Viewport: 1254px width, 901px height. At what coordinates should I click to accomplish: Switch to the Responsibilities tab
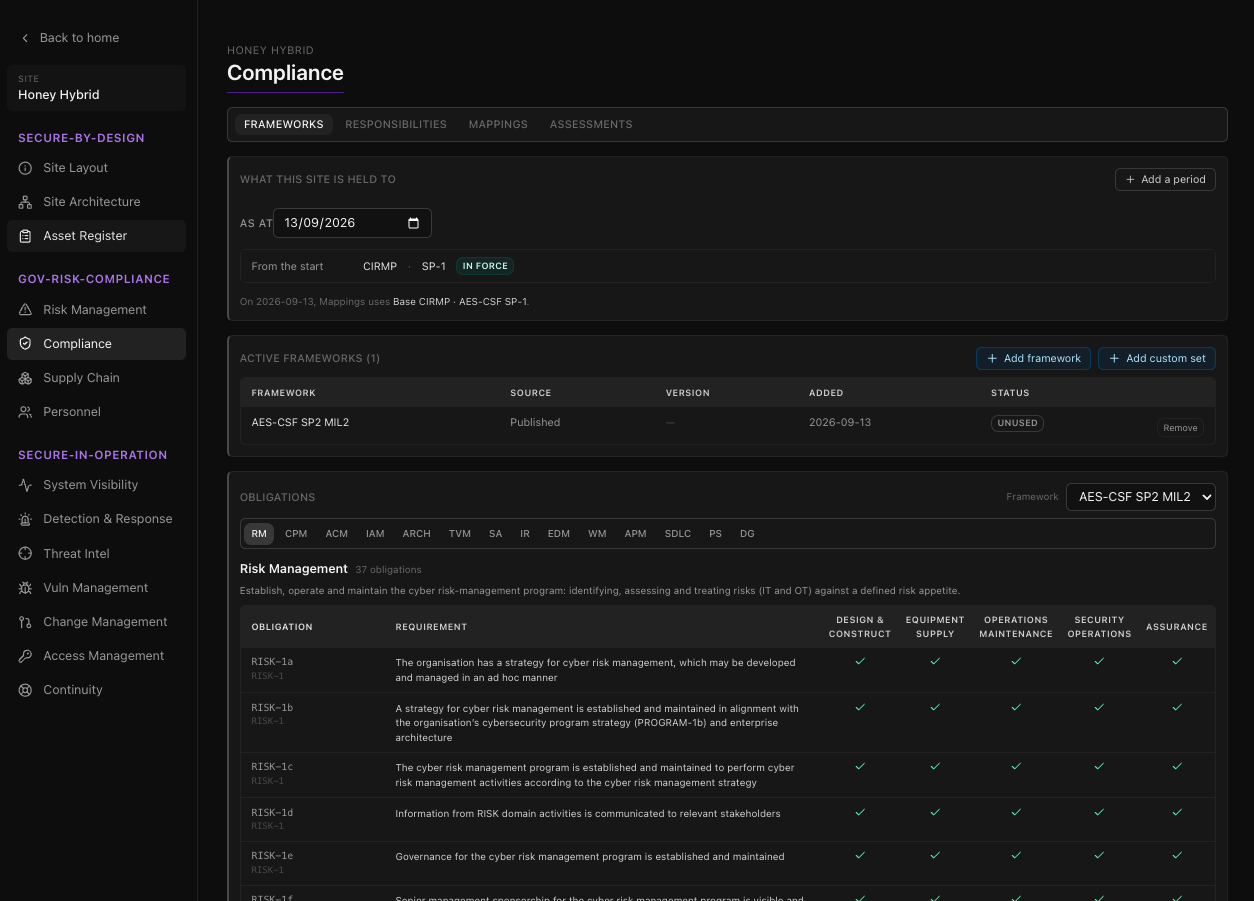point(396,125)
